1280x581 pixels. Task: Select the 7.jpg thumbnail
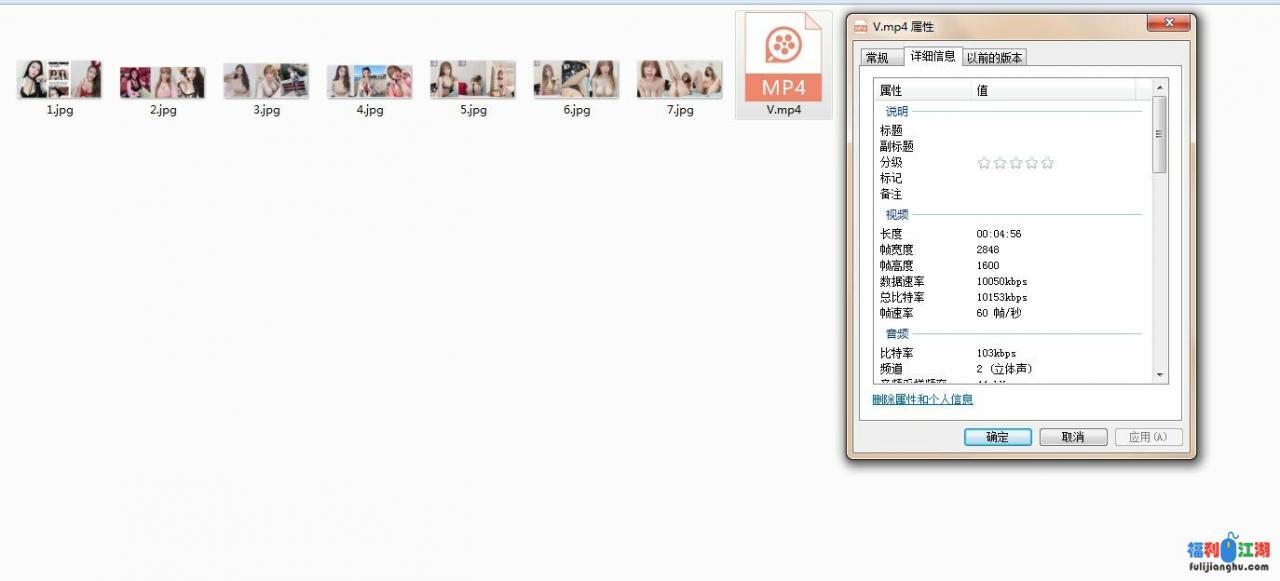tap(679, 78)
